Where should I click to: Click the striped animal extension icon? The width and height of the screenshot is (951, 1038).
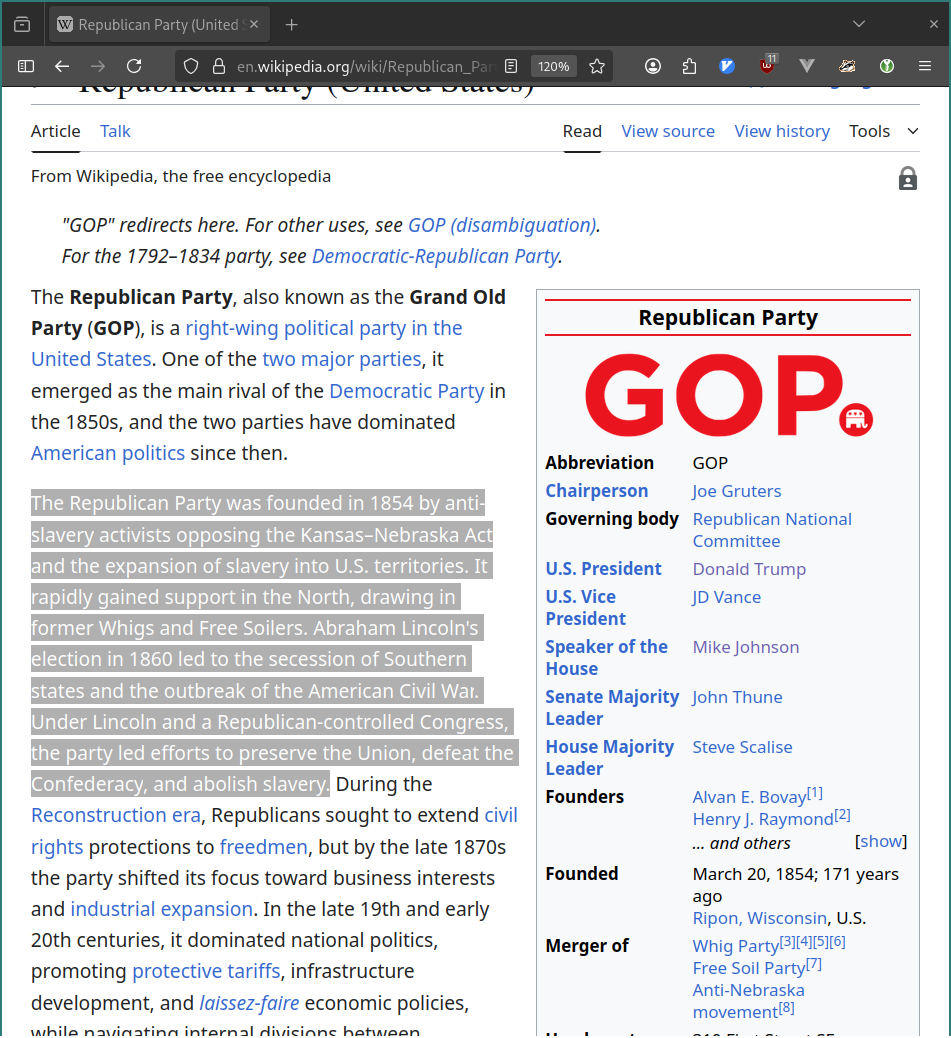click(847, 66)
